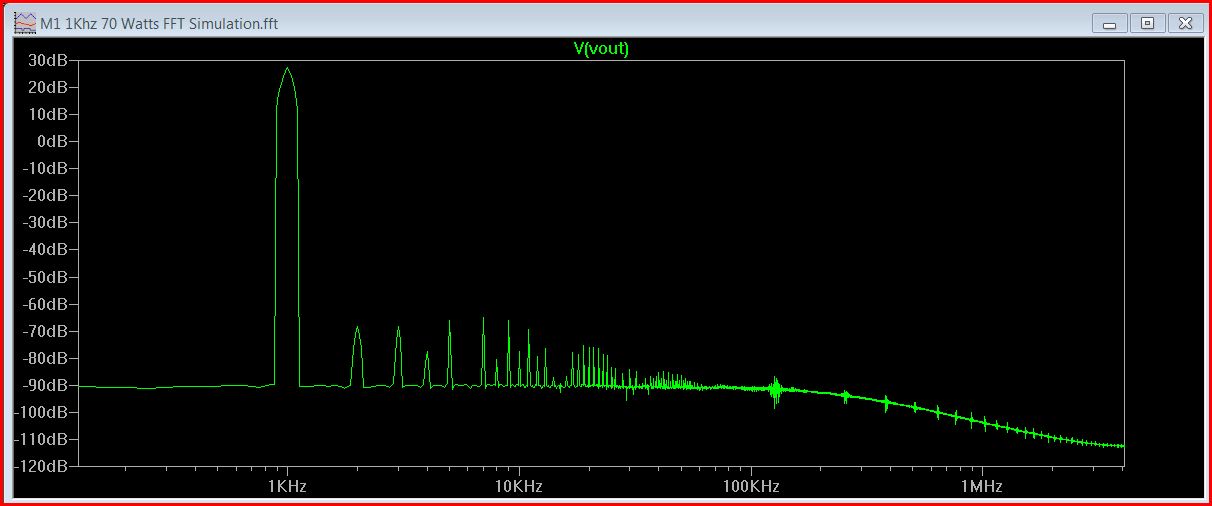1212x506 pixels.
Task: Click the LTspice waveform icon in title bar
Action: tap(24, 22)
